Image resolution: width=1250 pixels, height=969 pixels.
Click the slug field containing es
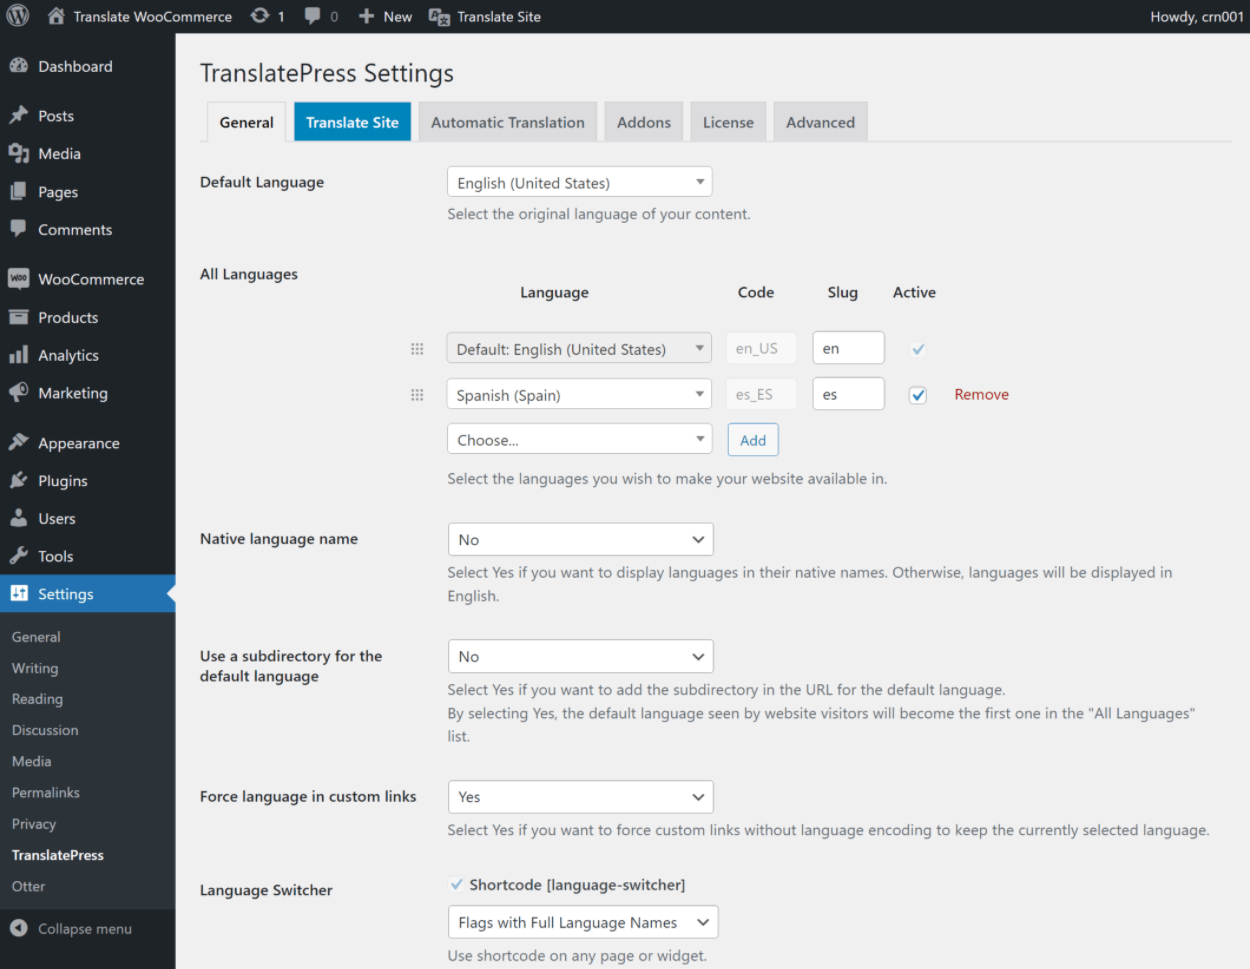[848, 394]
